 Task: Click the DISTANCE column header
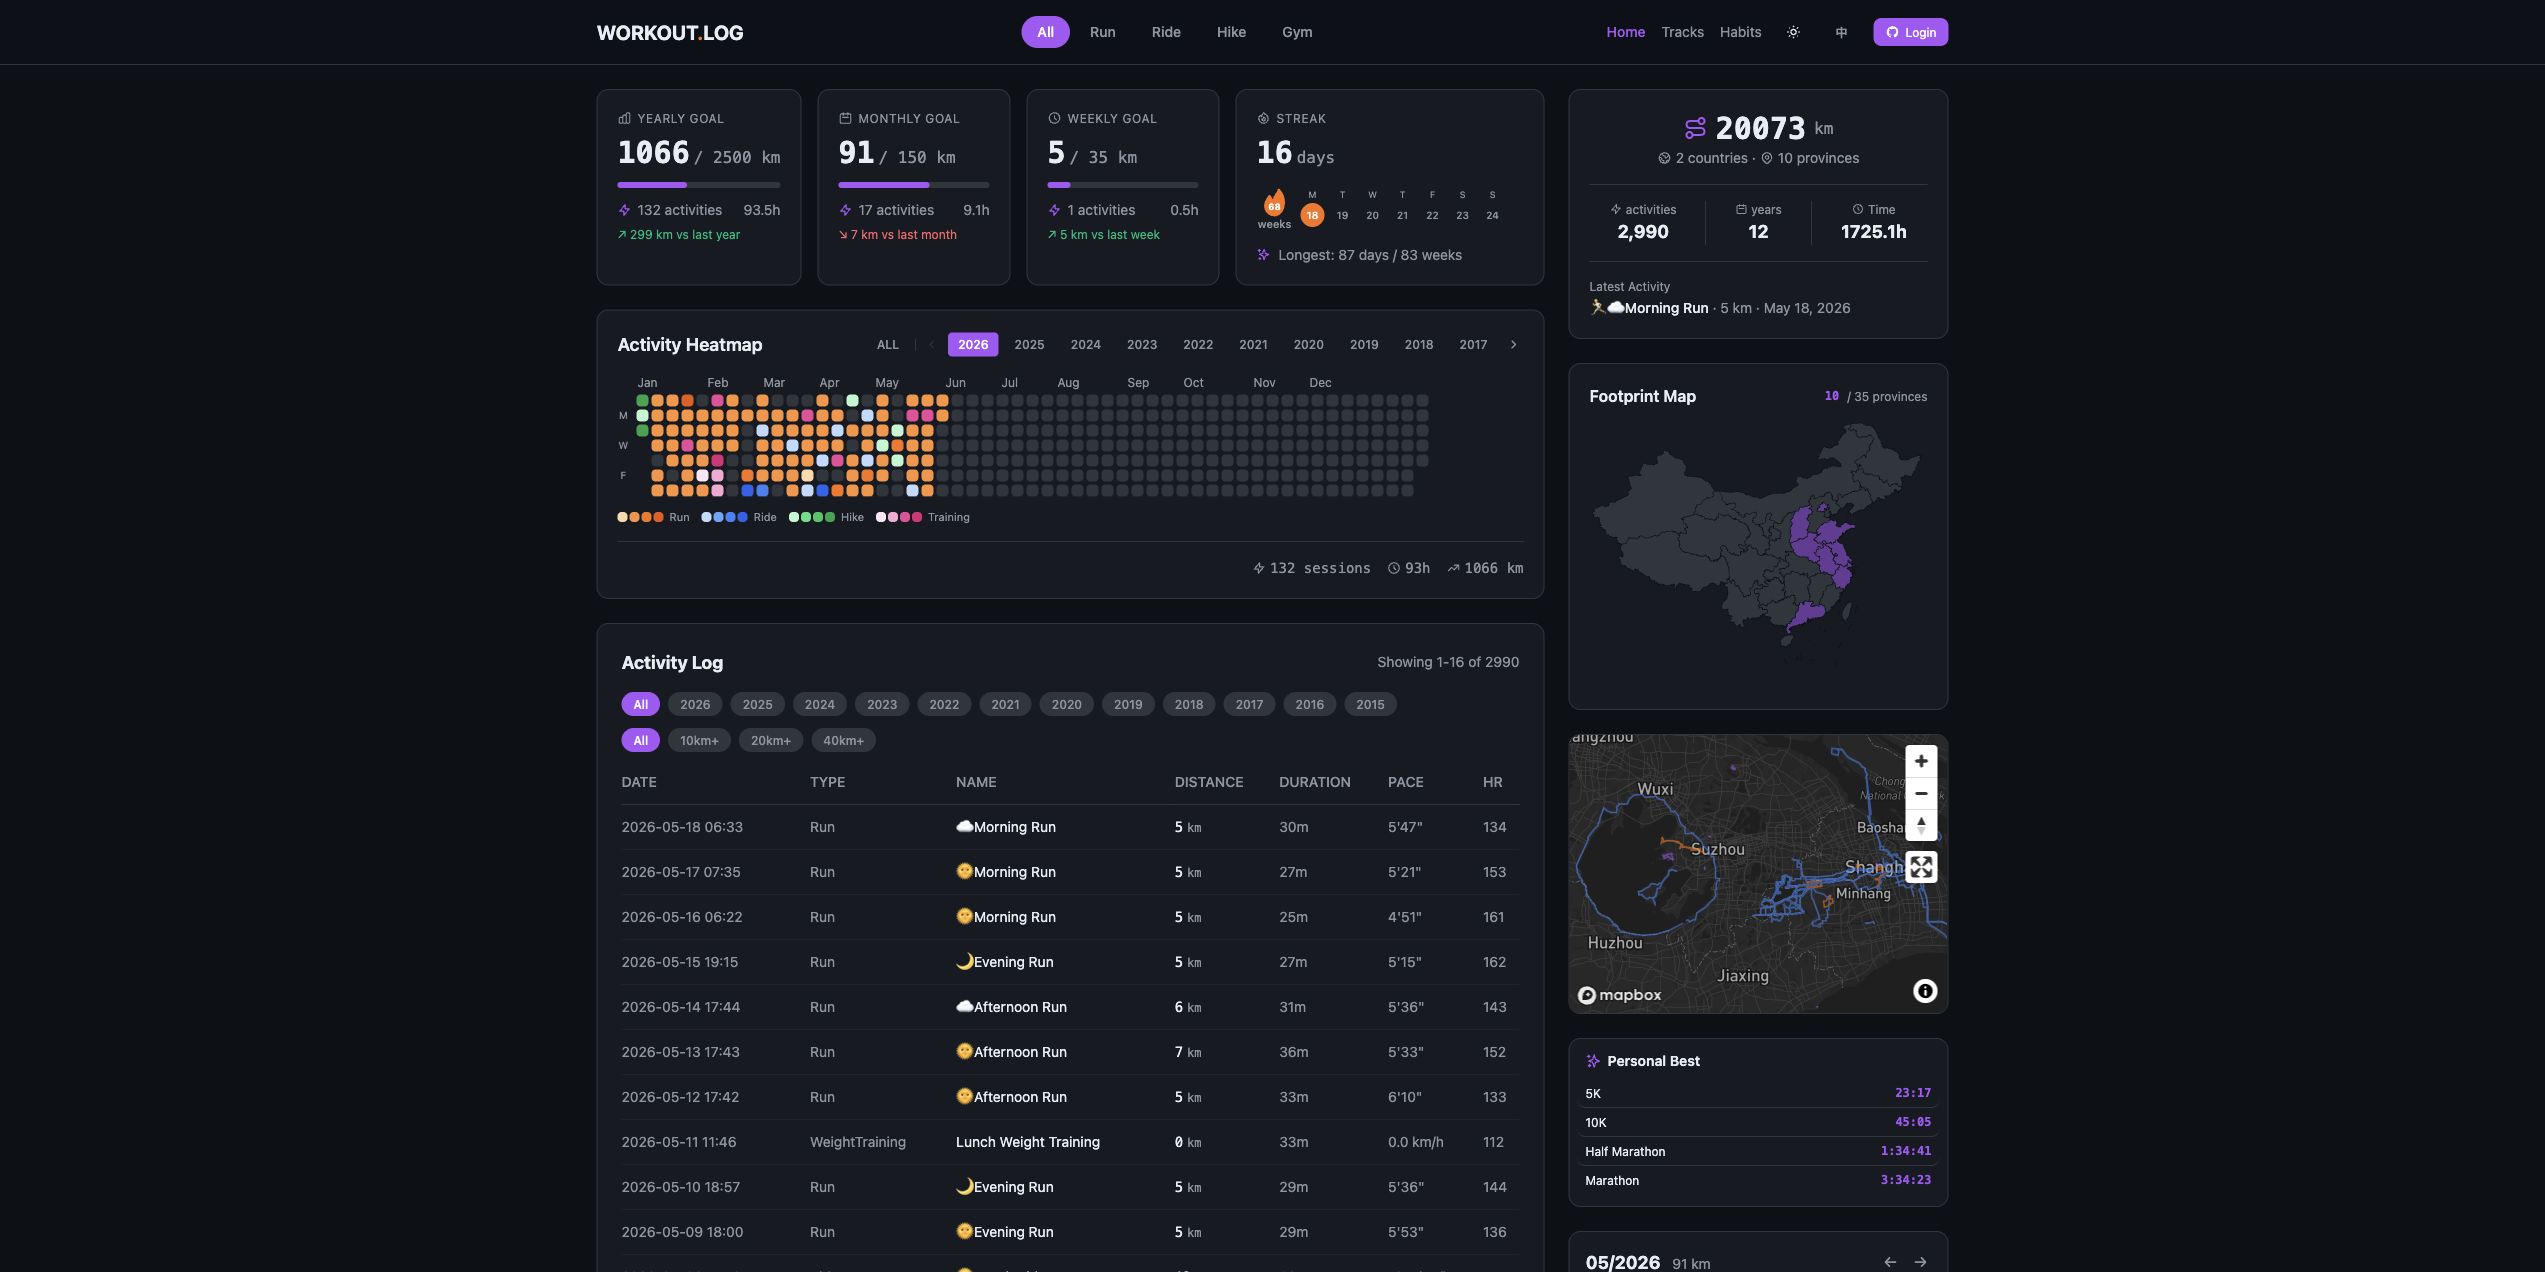point(1209,782)
